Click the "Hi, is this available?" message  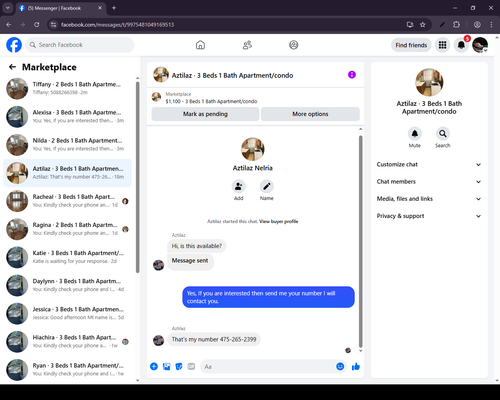pyautogui.click(x=197, y=246)
